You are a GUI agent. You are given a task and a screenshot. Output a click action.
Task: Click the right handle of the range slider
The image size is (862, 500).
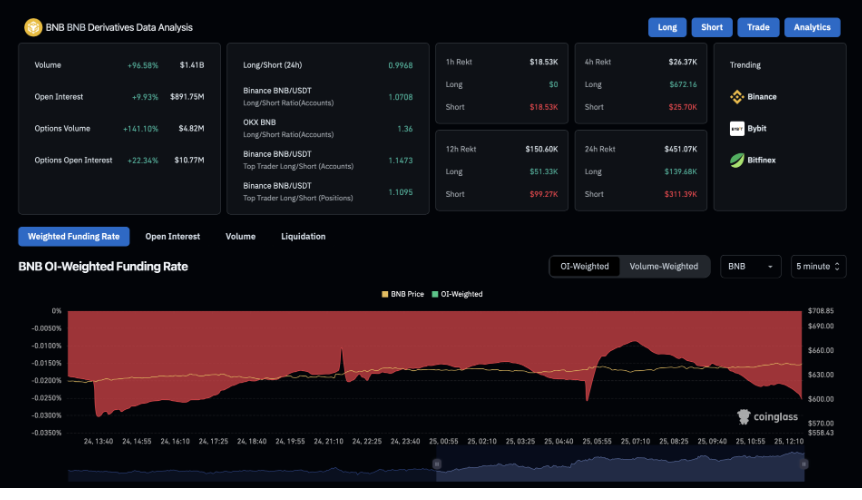click(804, 464)
